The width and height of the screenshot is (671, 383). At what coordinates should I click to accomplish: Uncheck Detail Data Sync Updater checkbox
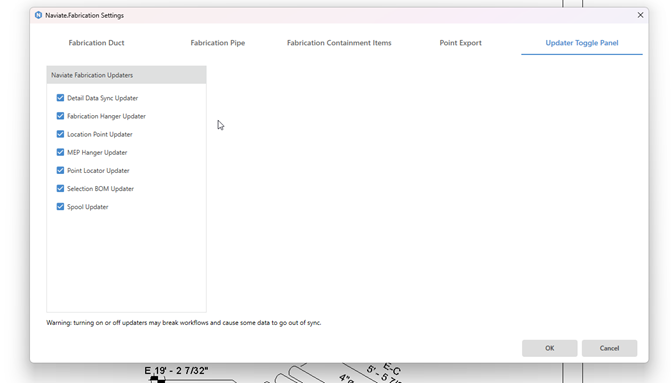click(60, 98)
